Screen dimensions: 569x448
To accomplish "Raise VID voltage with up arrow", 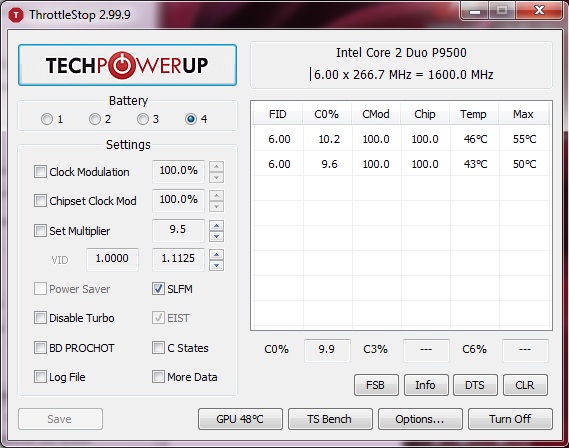I will (217, 255).
